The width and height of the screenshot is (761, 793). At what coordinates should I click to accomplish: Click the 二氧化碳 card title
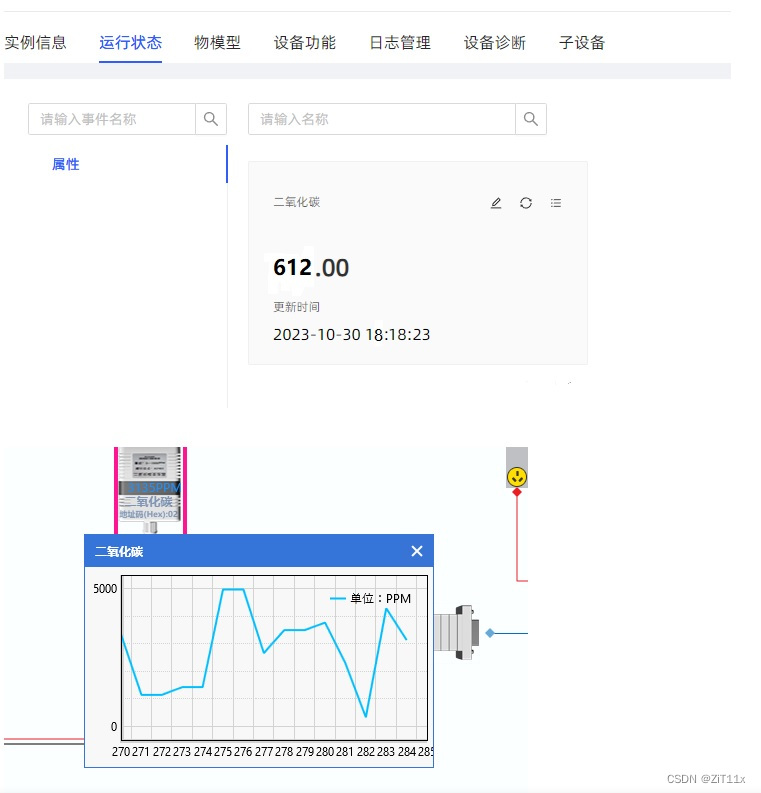pos(297,202)
